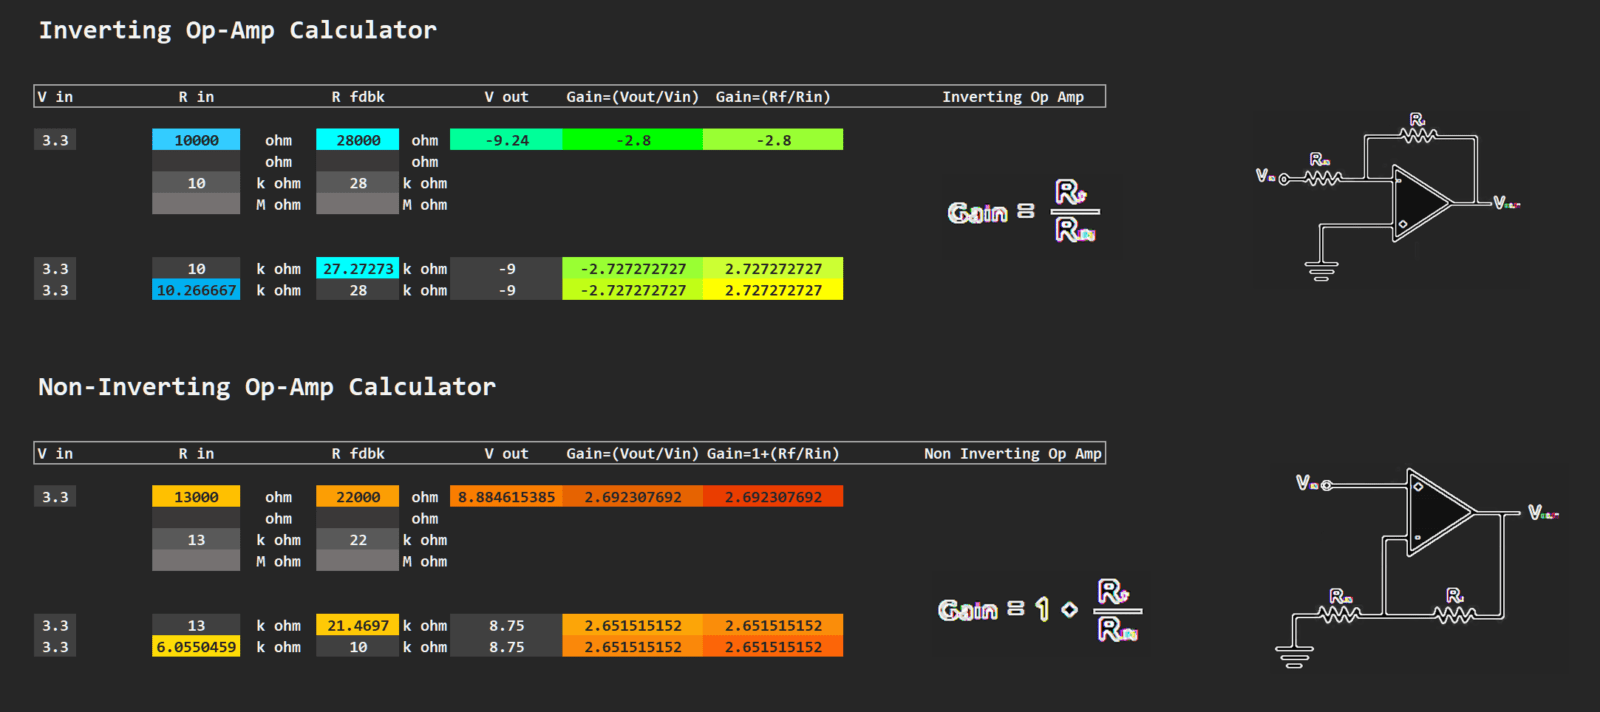
Task: Edit the 28 k ohm cell below 28000
Action: (x=358, y=183)
